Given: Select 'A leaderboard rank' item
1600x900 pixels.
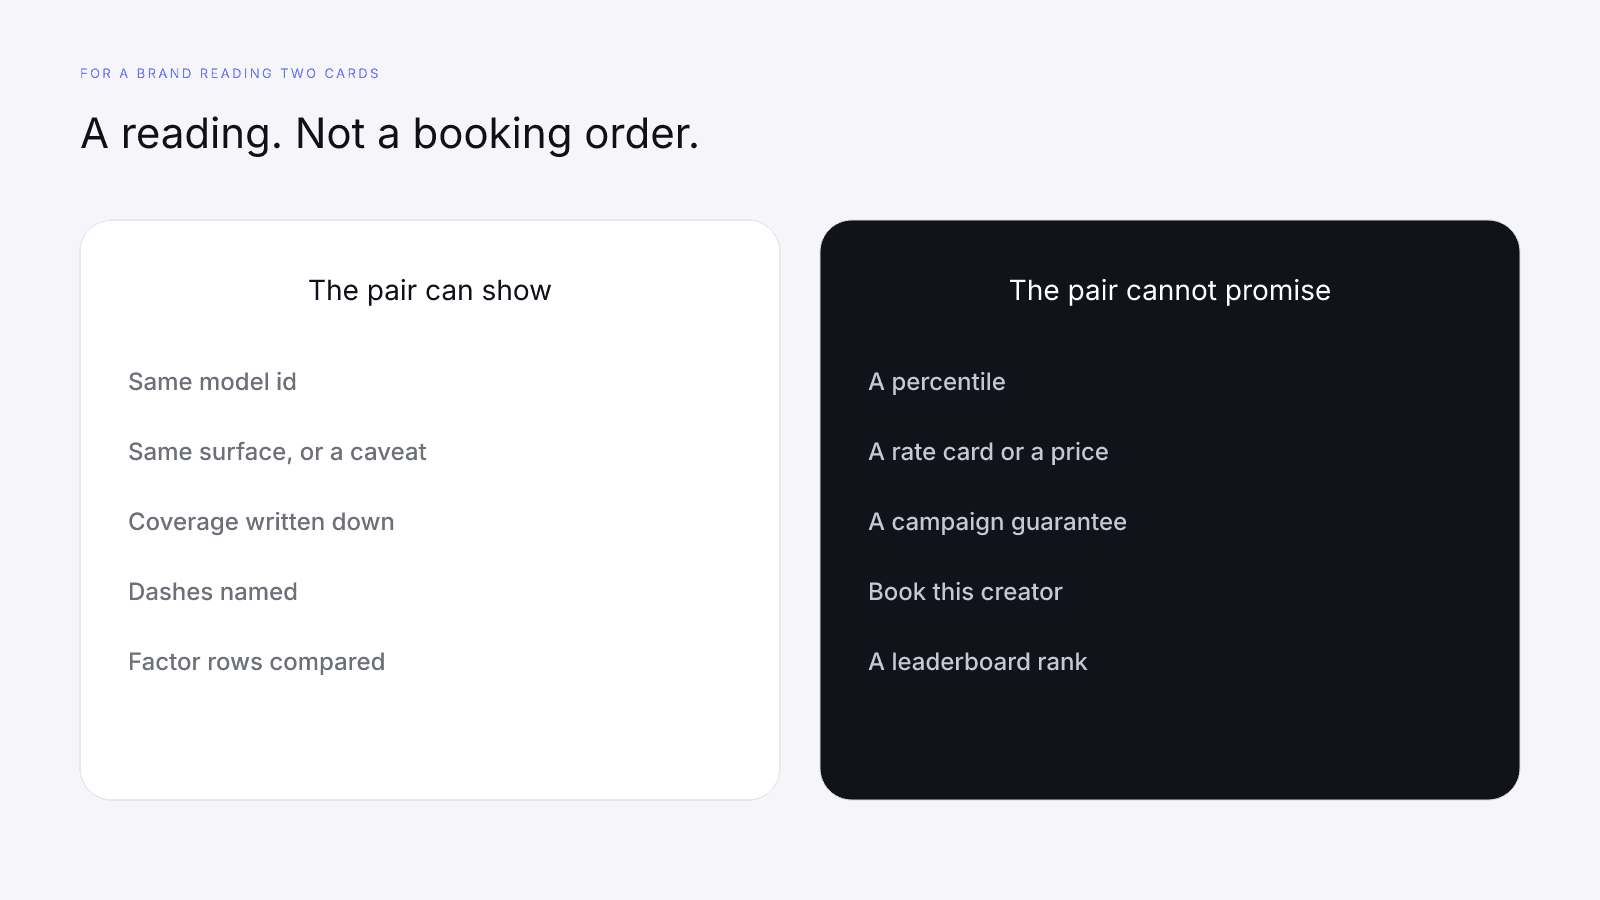Looking at the screenshot, I should pos(977,662).
